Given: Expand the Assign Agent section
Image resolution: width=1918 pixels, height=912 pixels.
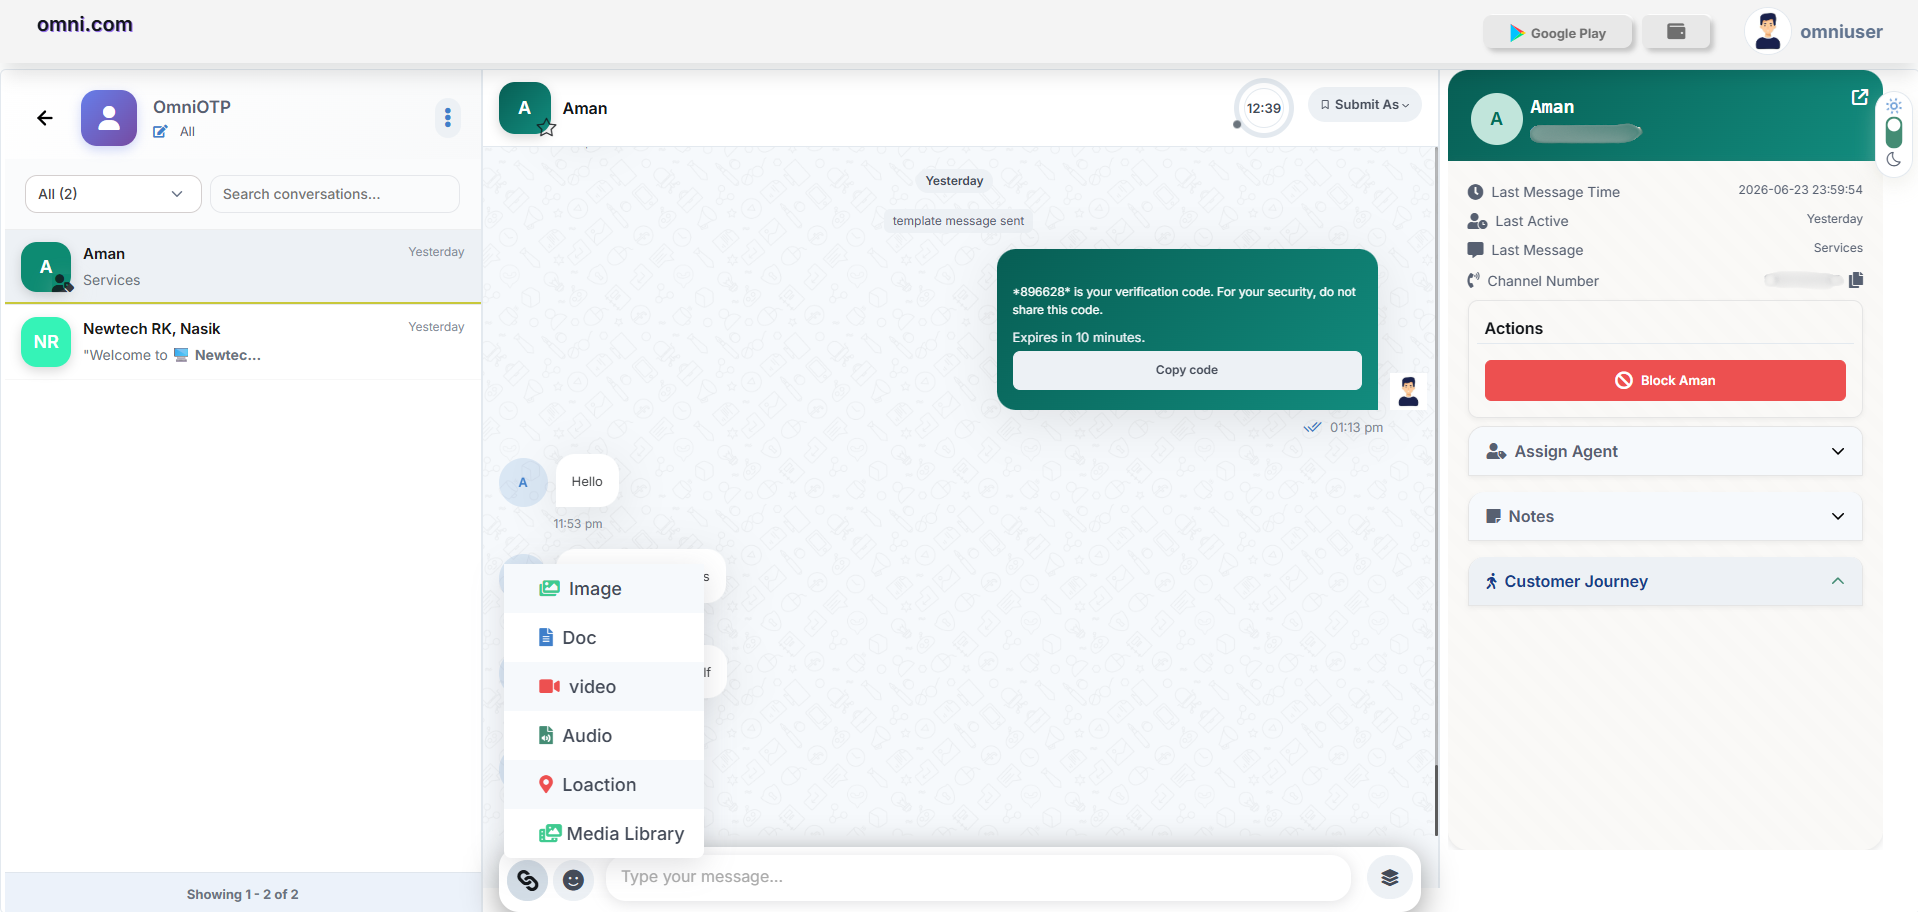Looking at the screenshot, I should 1665,452.
